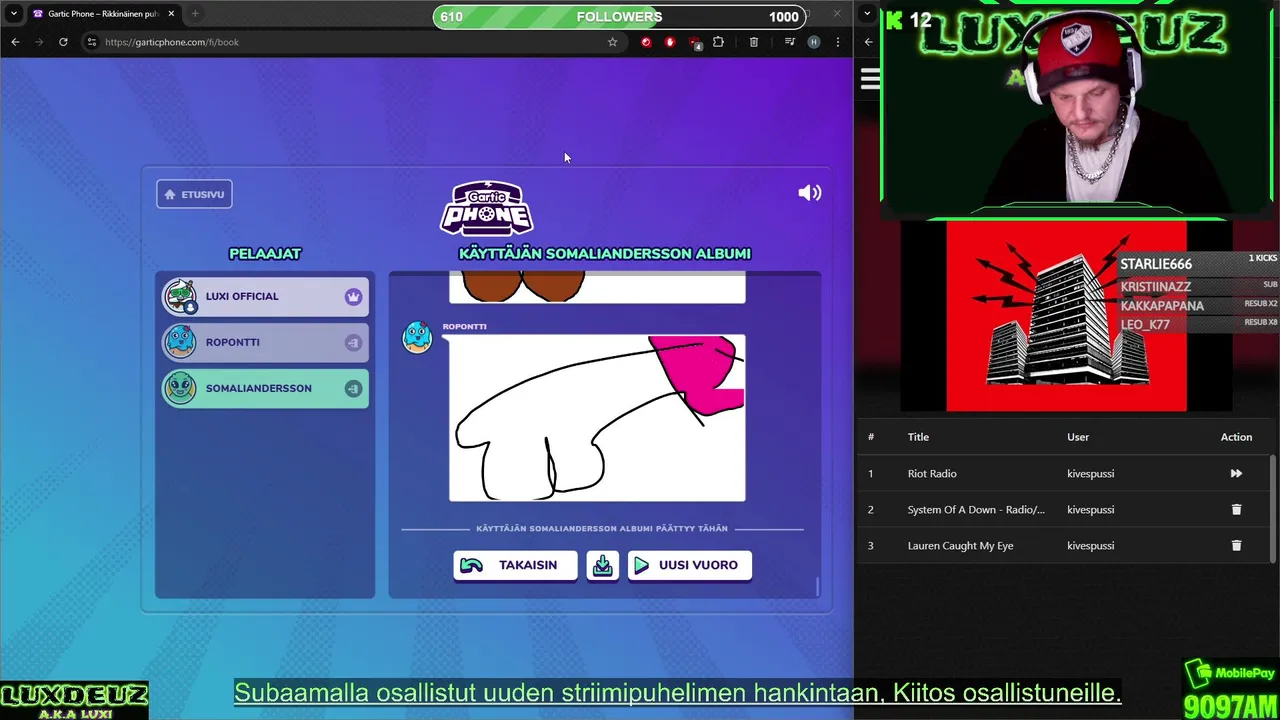
Task: Open the browser extensions puzzle icon
Action: tap(718, 42)
